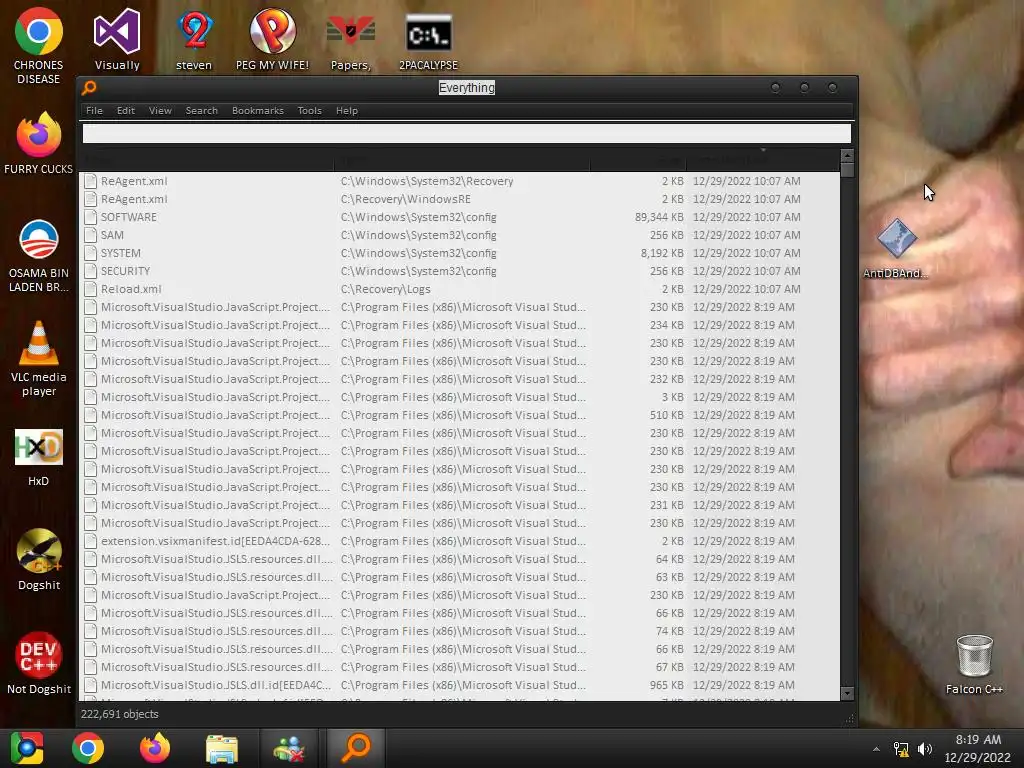This screenshot has height=768, width=1024.
Task: Click the 234 KB JavaScript.Project row
Action: (x=459, y=325)
